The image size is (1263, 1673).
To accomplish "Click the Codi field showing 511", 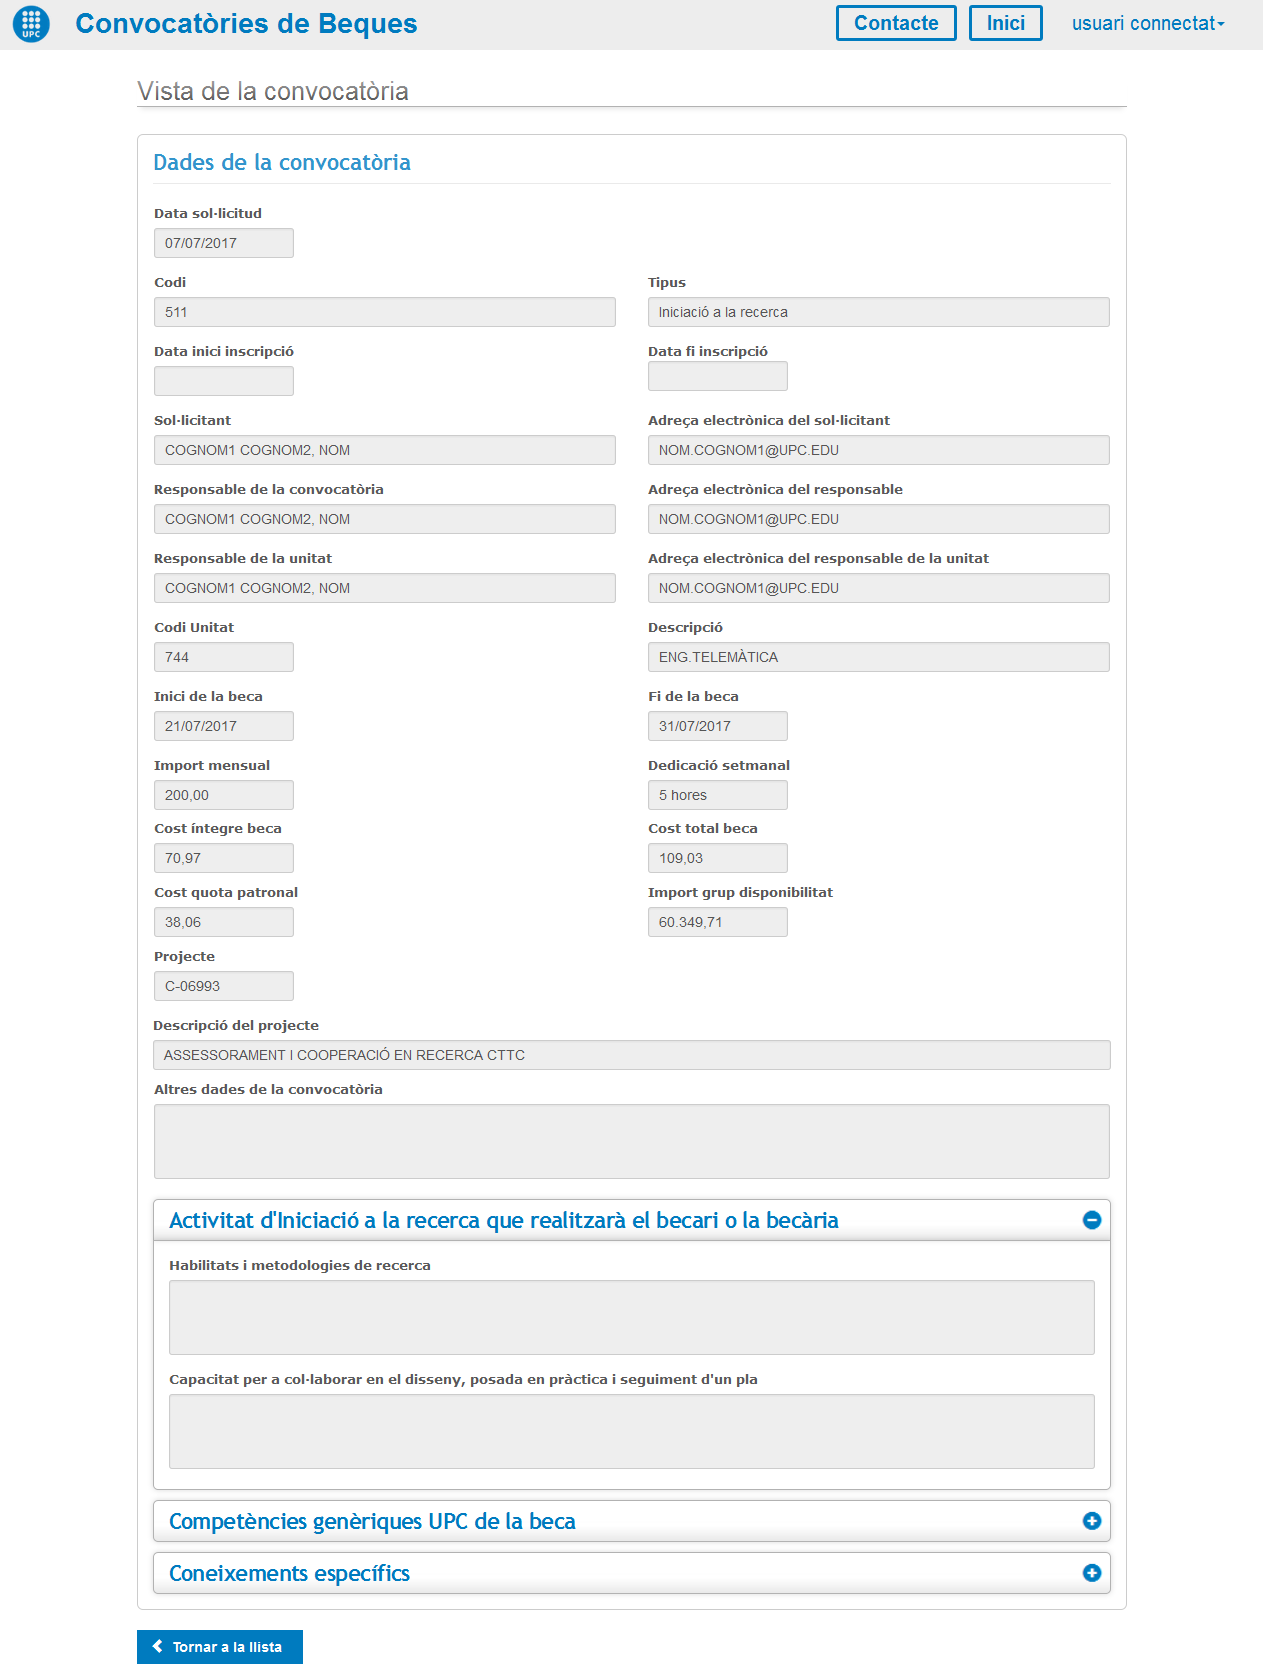I will click(384, 312).
